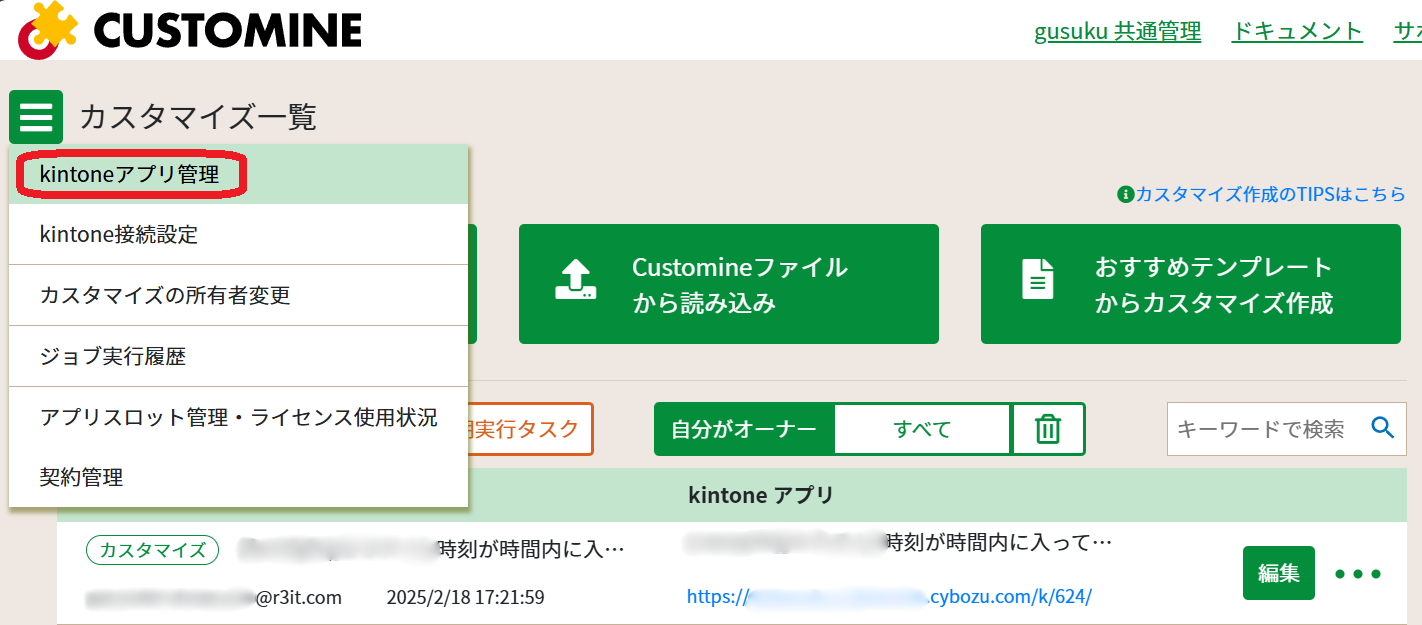Click Customineファイルから読み込み button
1422x625 pixels.
[728, 284]
